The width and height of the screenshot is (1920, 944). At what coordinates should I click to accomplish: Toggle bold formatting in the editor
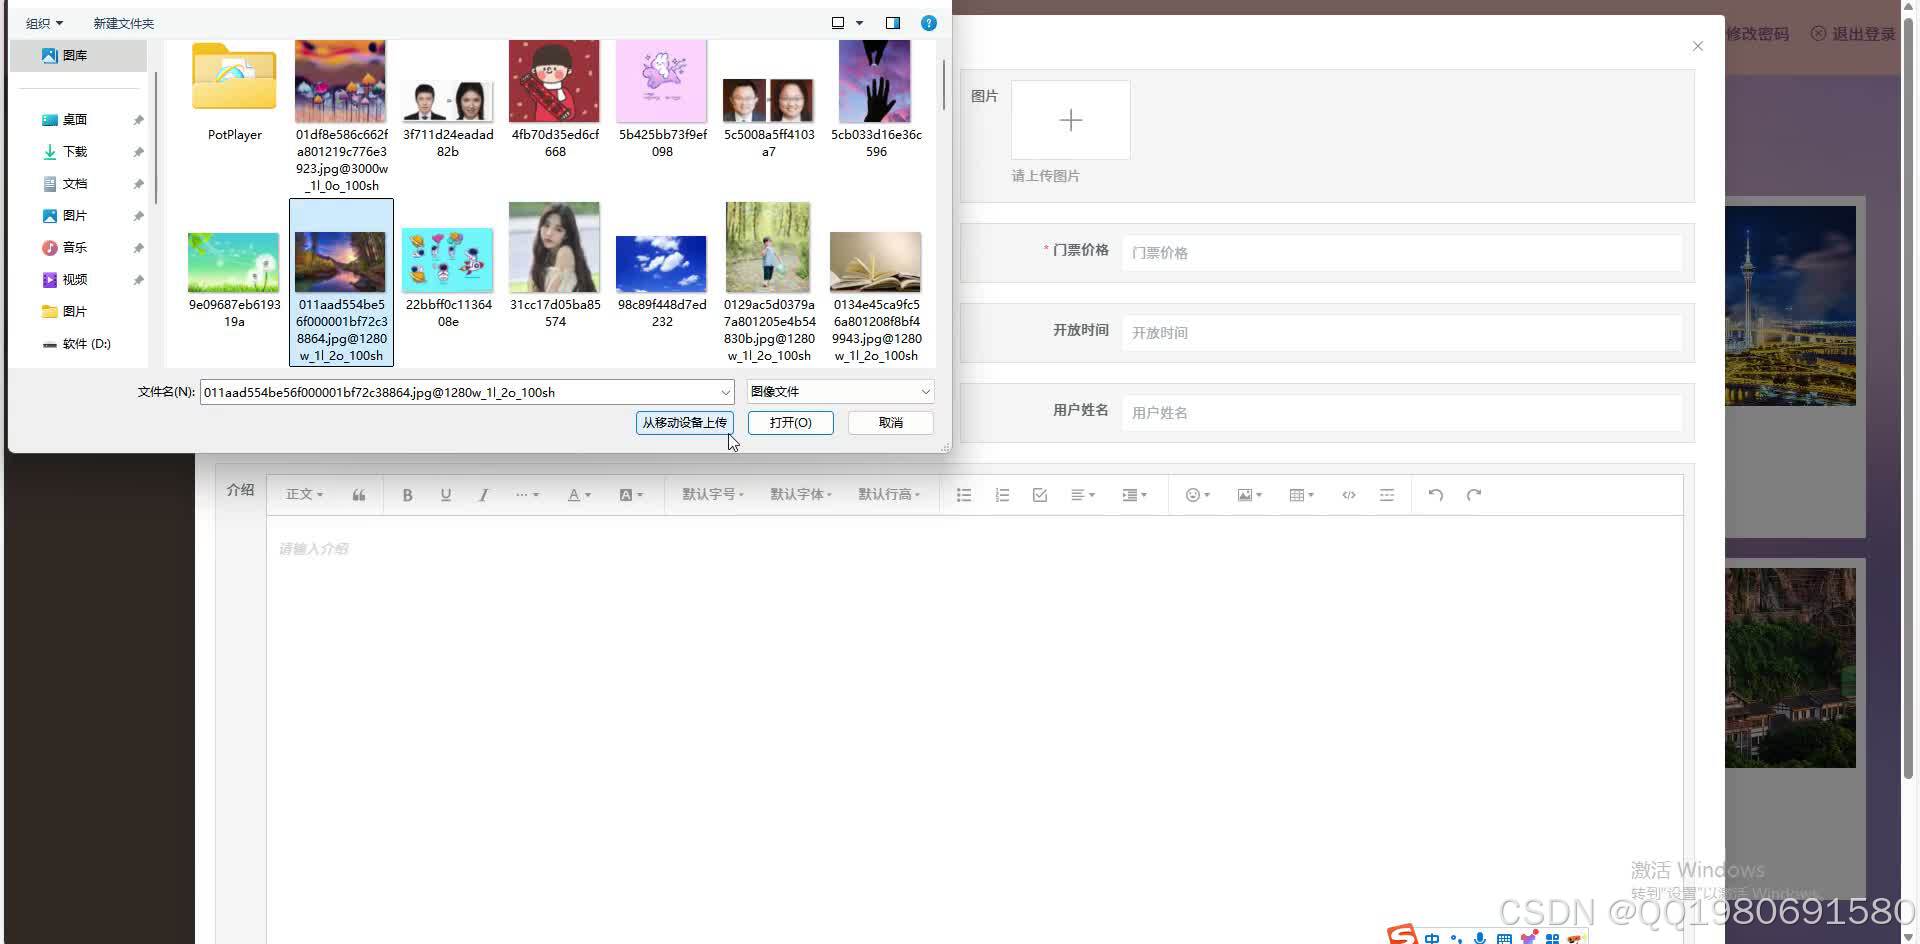point(407,494)
